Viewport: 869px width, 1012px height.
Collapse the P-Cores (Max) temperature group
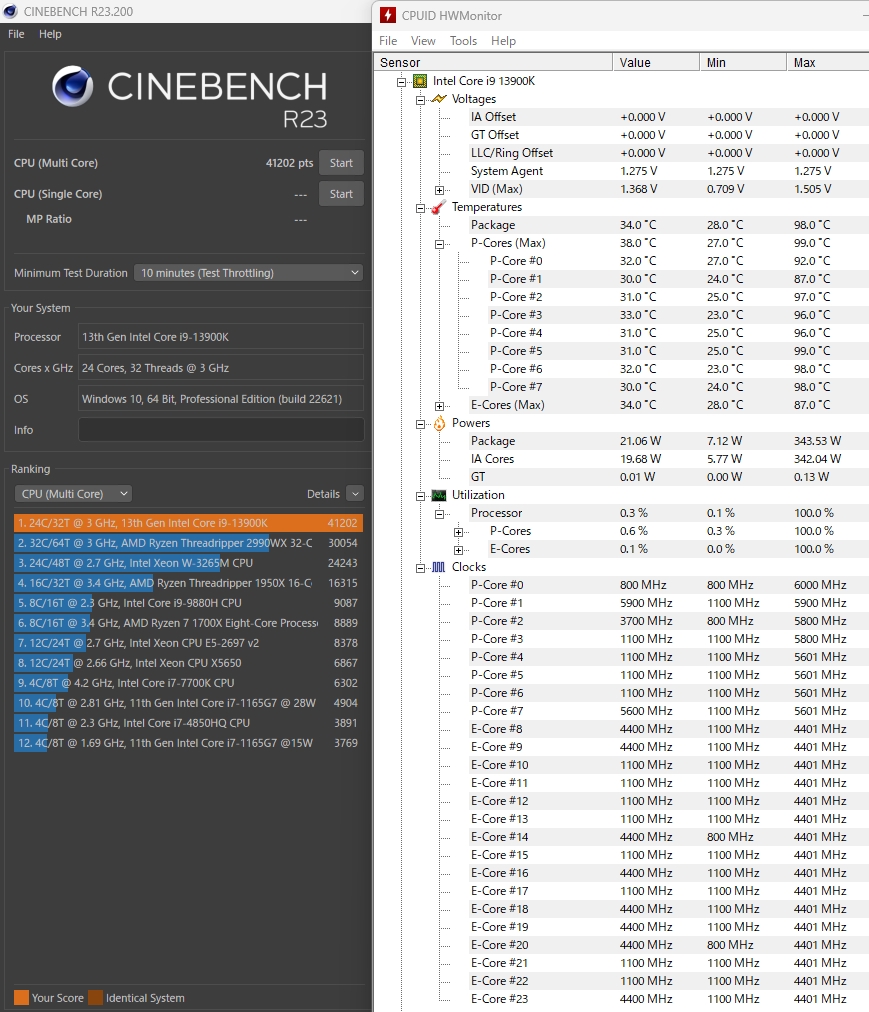tap(439, 244)
